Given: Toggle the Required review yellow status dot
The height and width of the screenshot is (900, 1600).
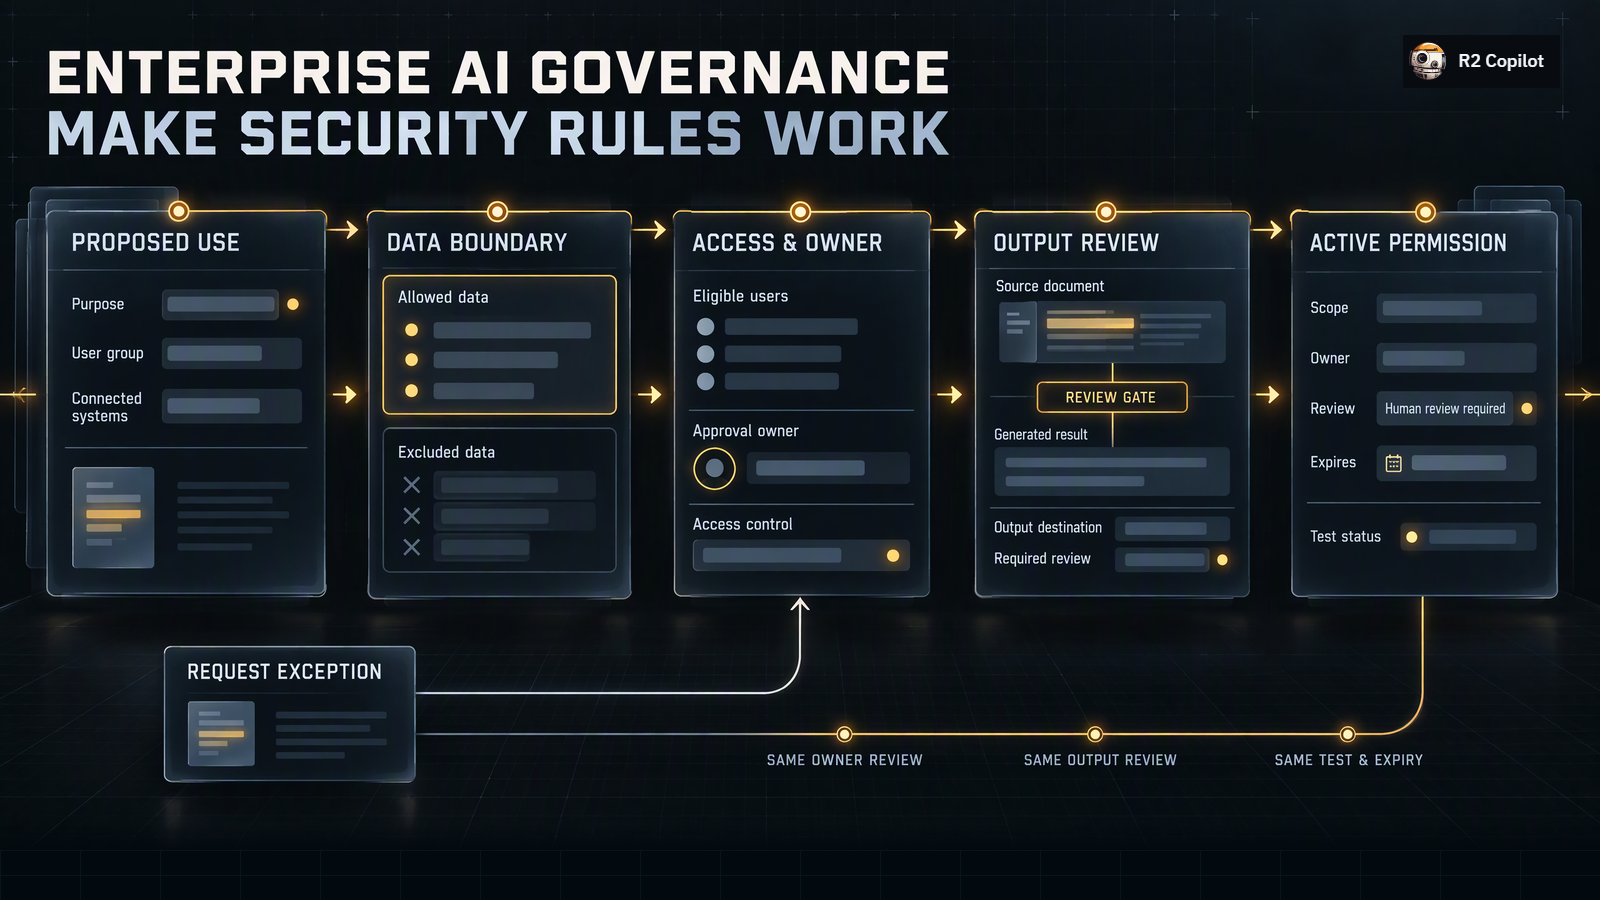Looking at the screenshot, I should (1222, 560).
